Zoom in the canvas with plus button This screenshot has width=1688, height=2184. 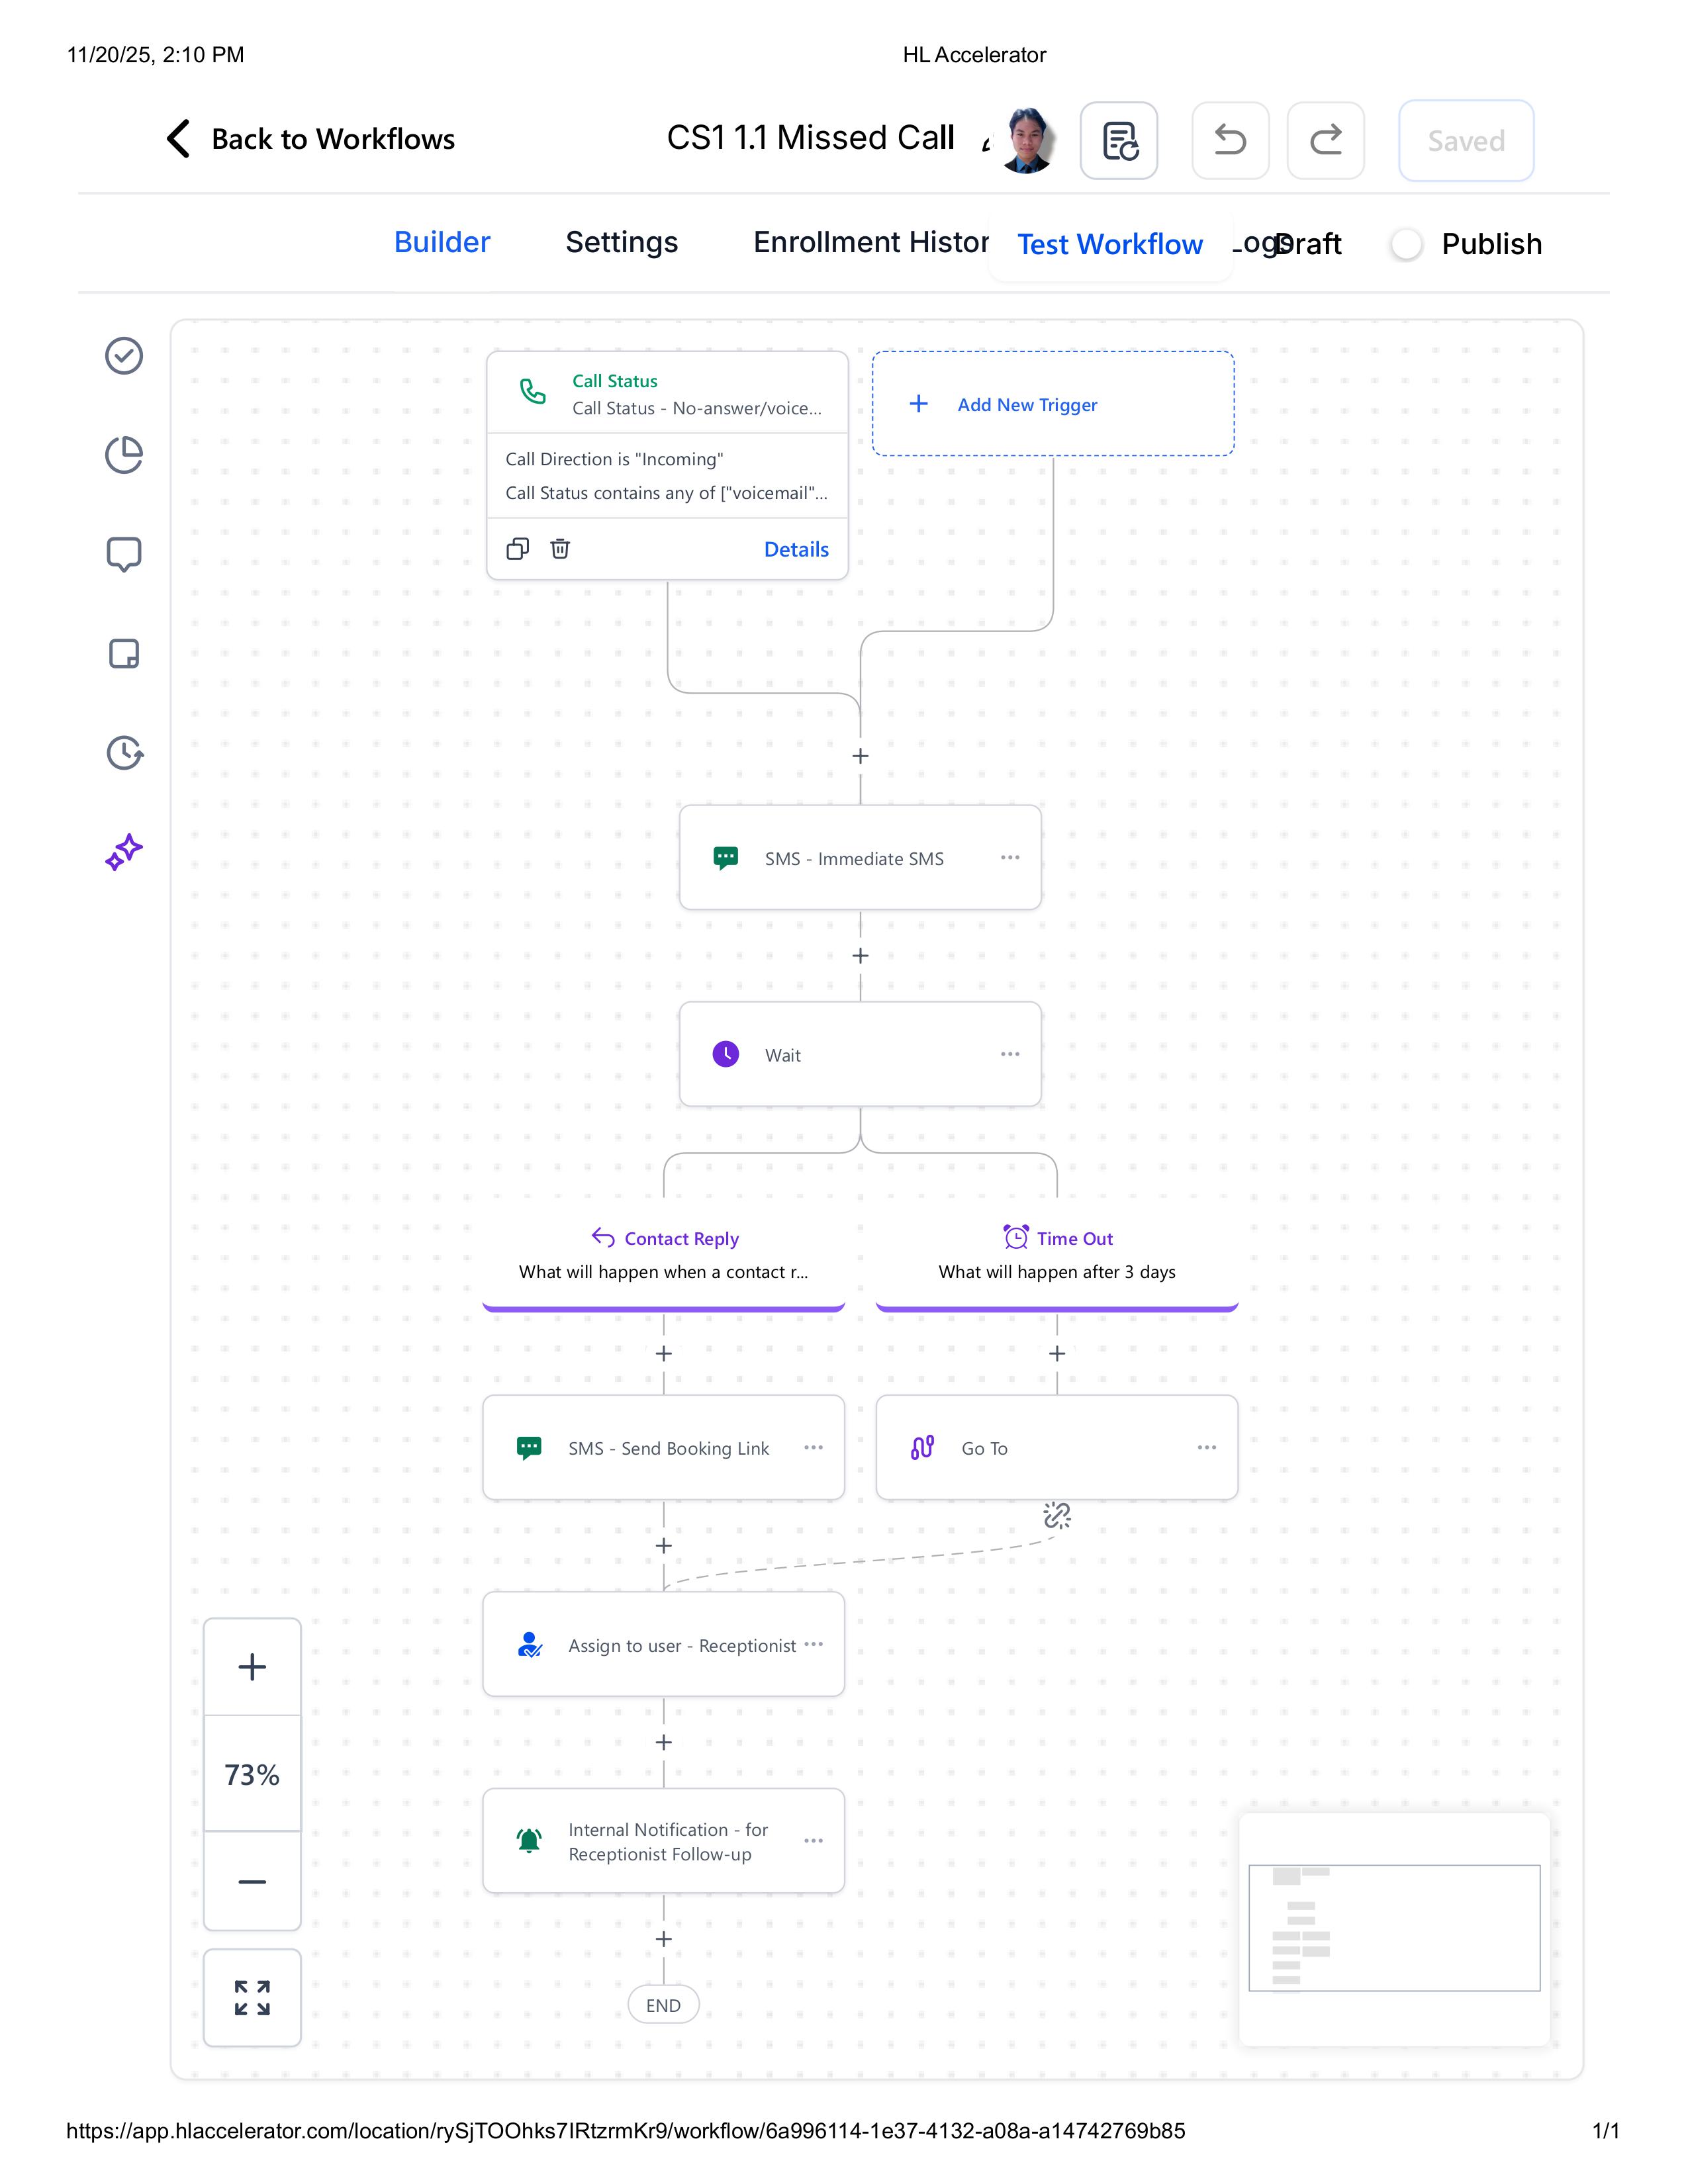pos(252,1666)
